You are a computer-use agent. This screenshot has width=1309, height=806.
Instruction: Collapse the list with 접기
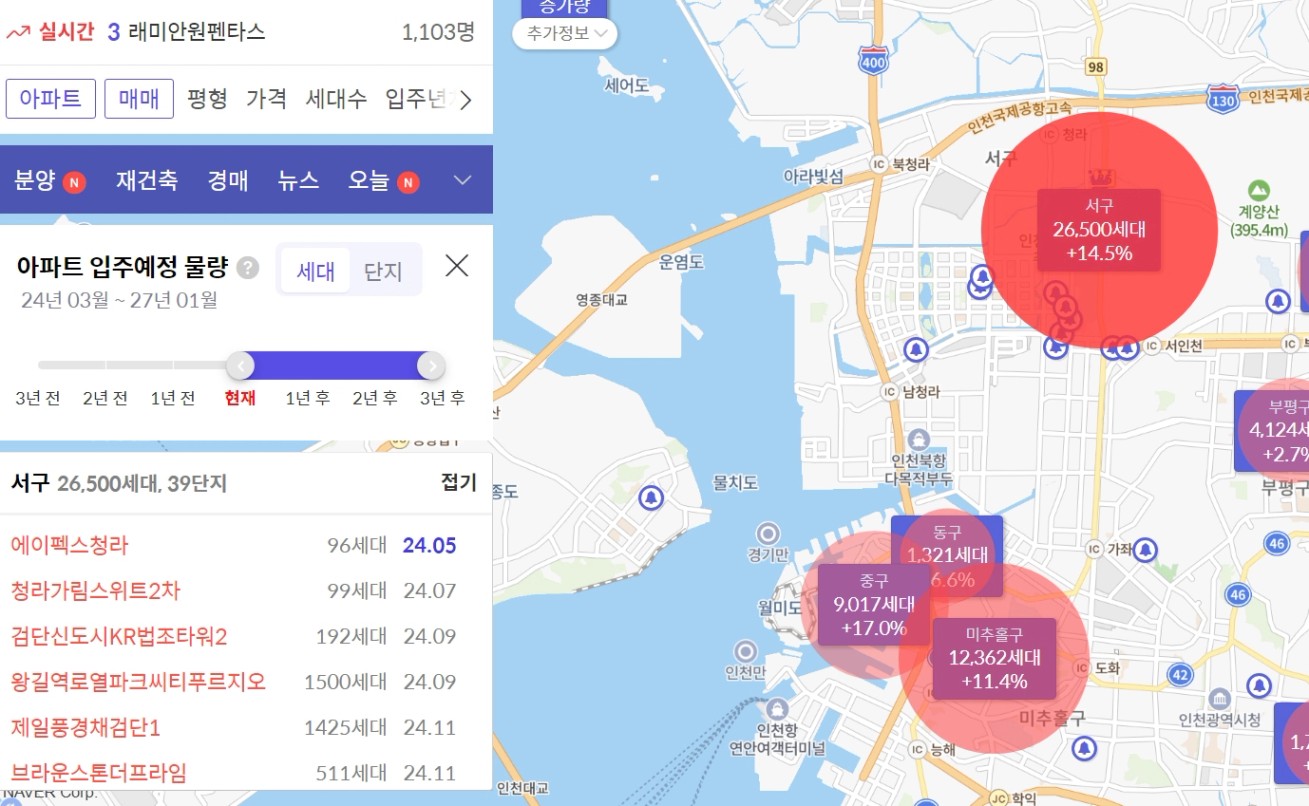[459, 483]
